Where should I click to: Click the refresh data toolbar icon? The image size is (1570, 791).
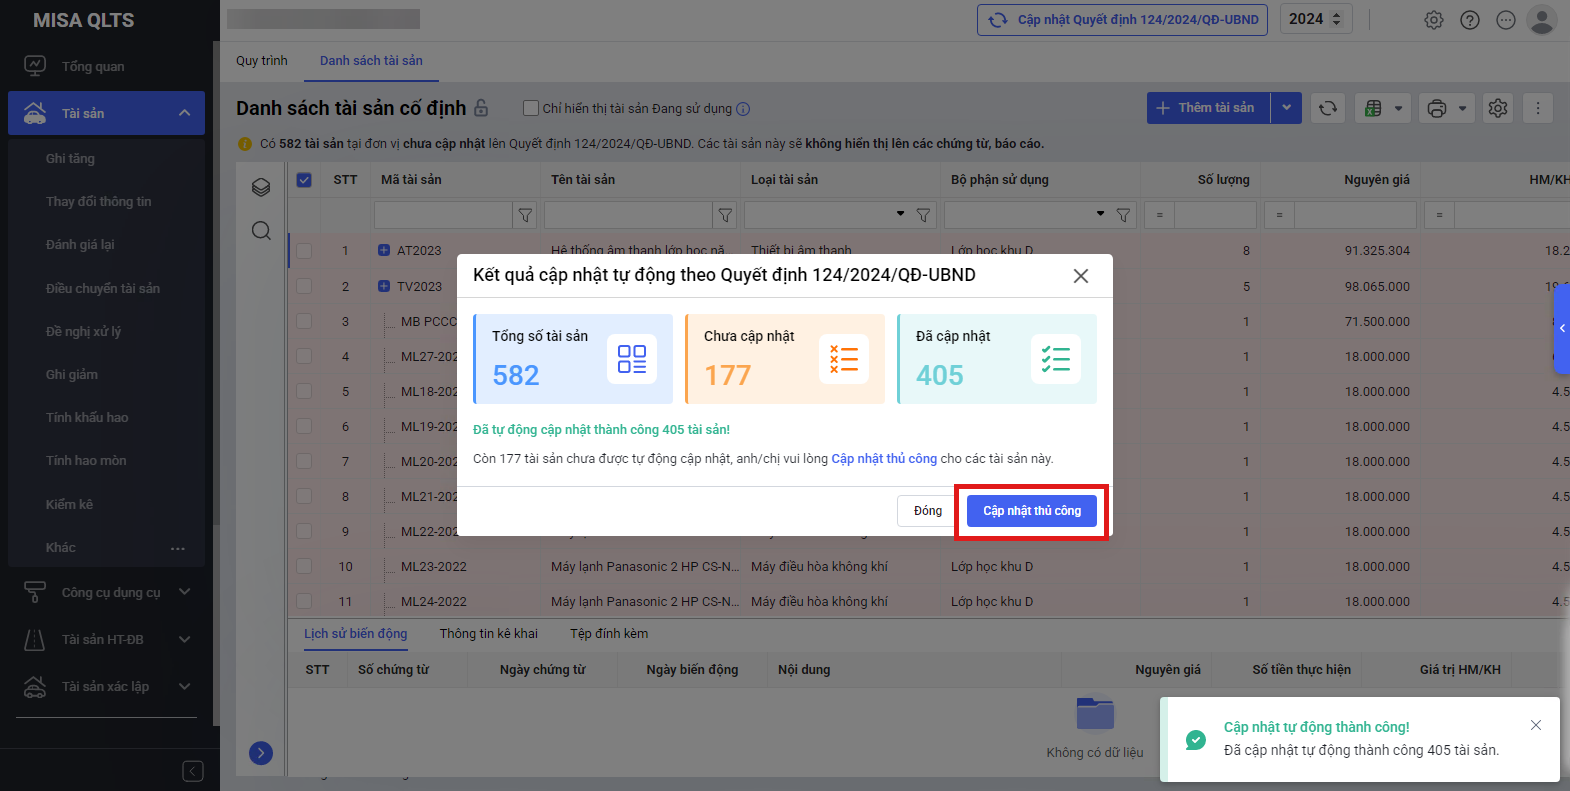pyautogui.click(x=1328, y=108)
